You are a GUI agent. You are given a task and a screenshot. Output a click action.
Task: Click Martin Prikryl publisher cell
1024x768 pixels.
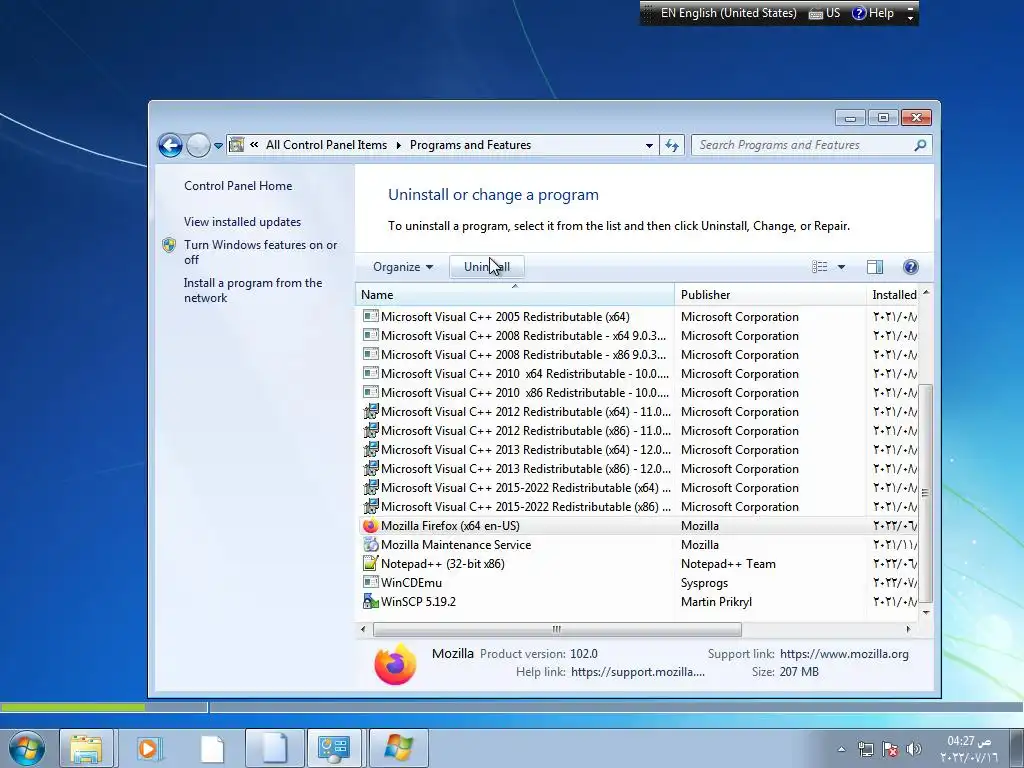point(716,601)
